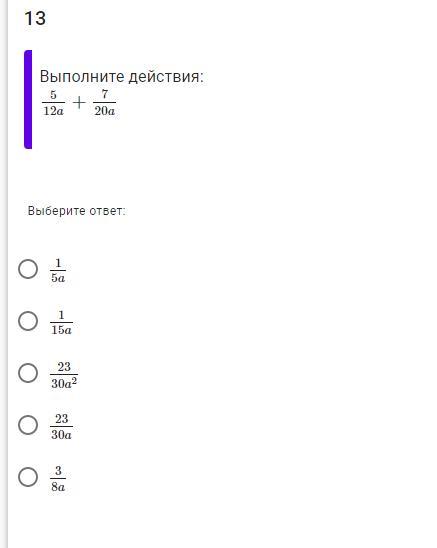Screen dimensions: 437x548
Task: Click the purple vertical bar beside the question
Action: [x=28, y=99]
